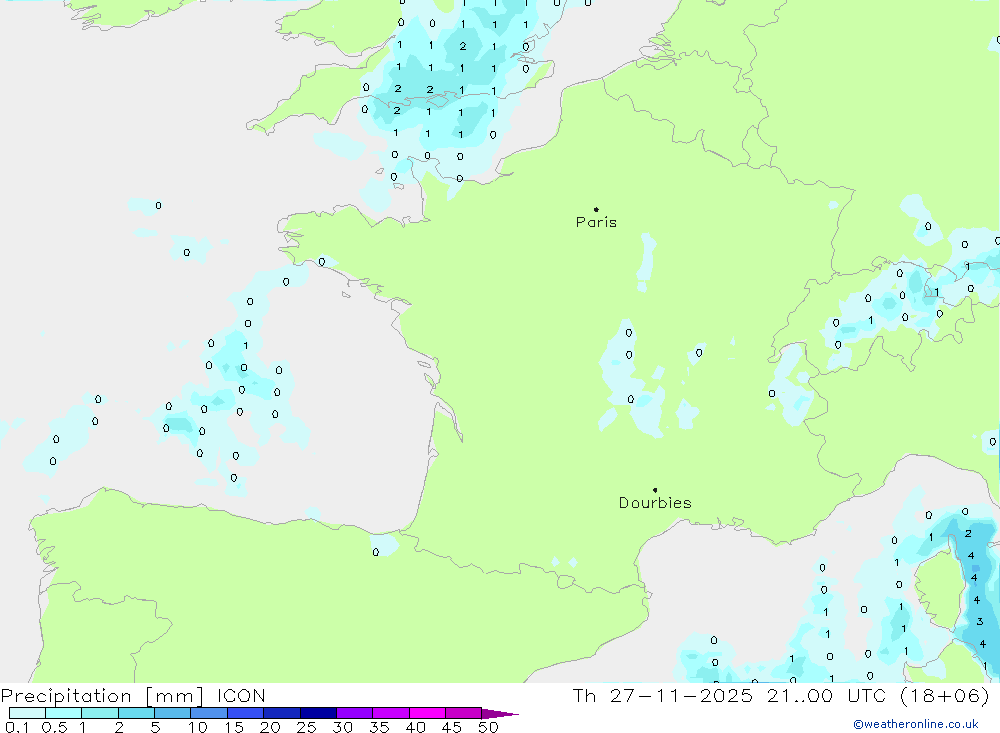Select the black dot marker above Paris
This screenshot has height=733, width=1000.
pyautogui.click(x=596, y=209)
